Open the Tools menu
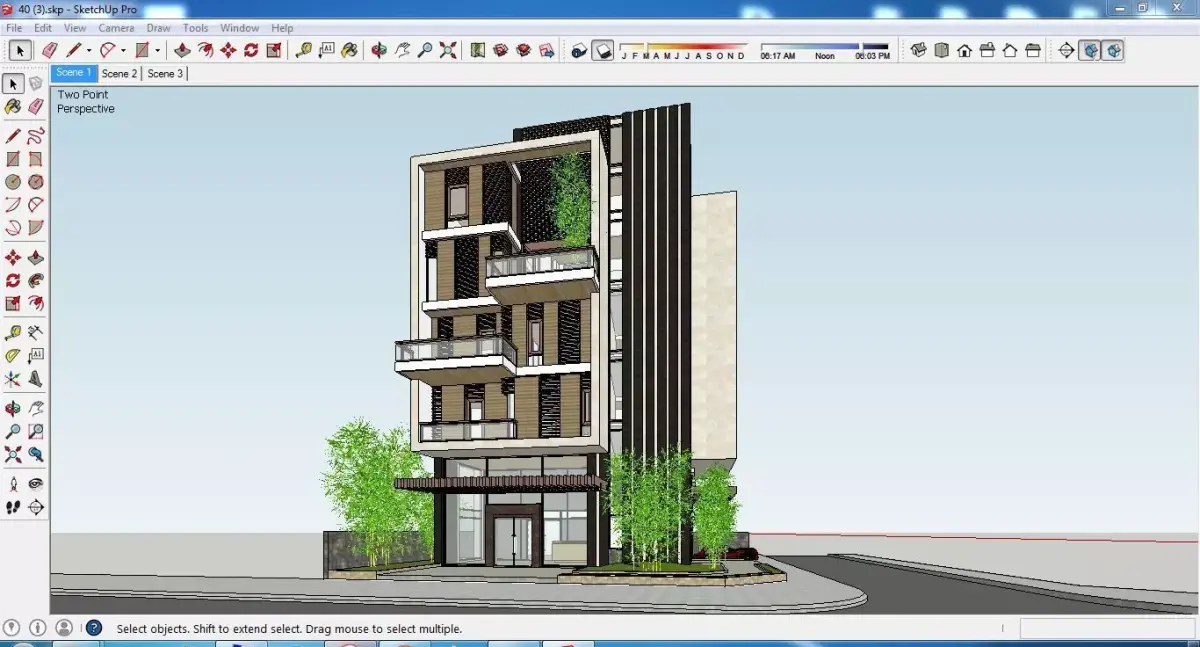This screenshot has width=1200, height=647. tap(196, 28)
